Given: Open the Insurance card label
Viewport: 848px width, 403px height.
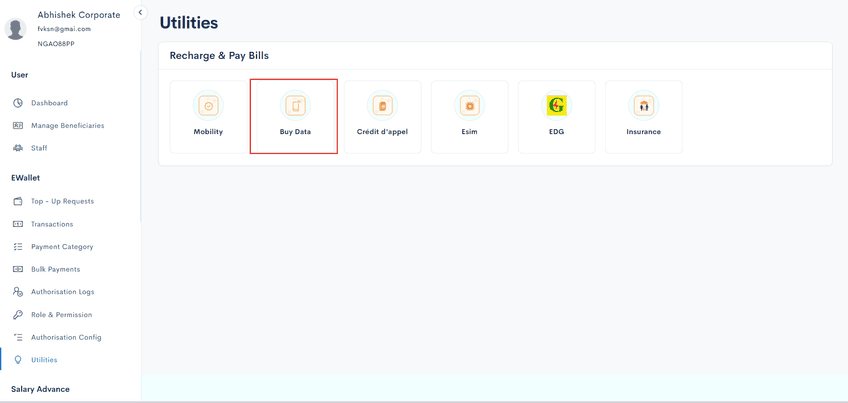Looking at the screenshot, I should point(644,132).
